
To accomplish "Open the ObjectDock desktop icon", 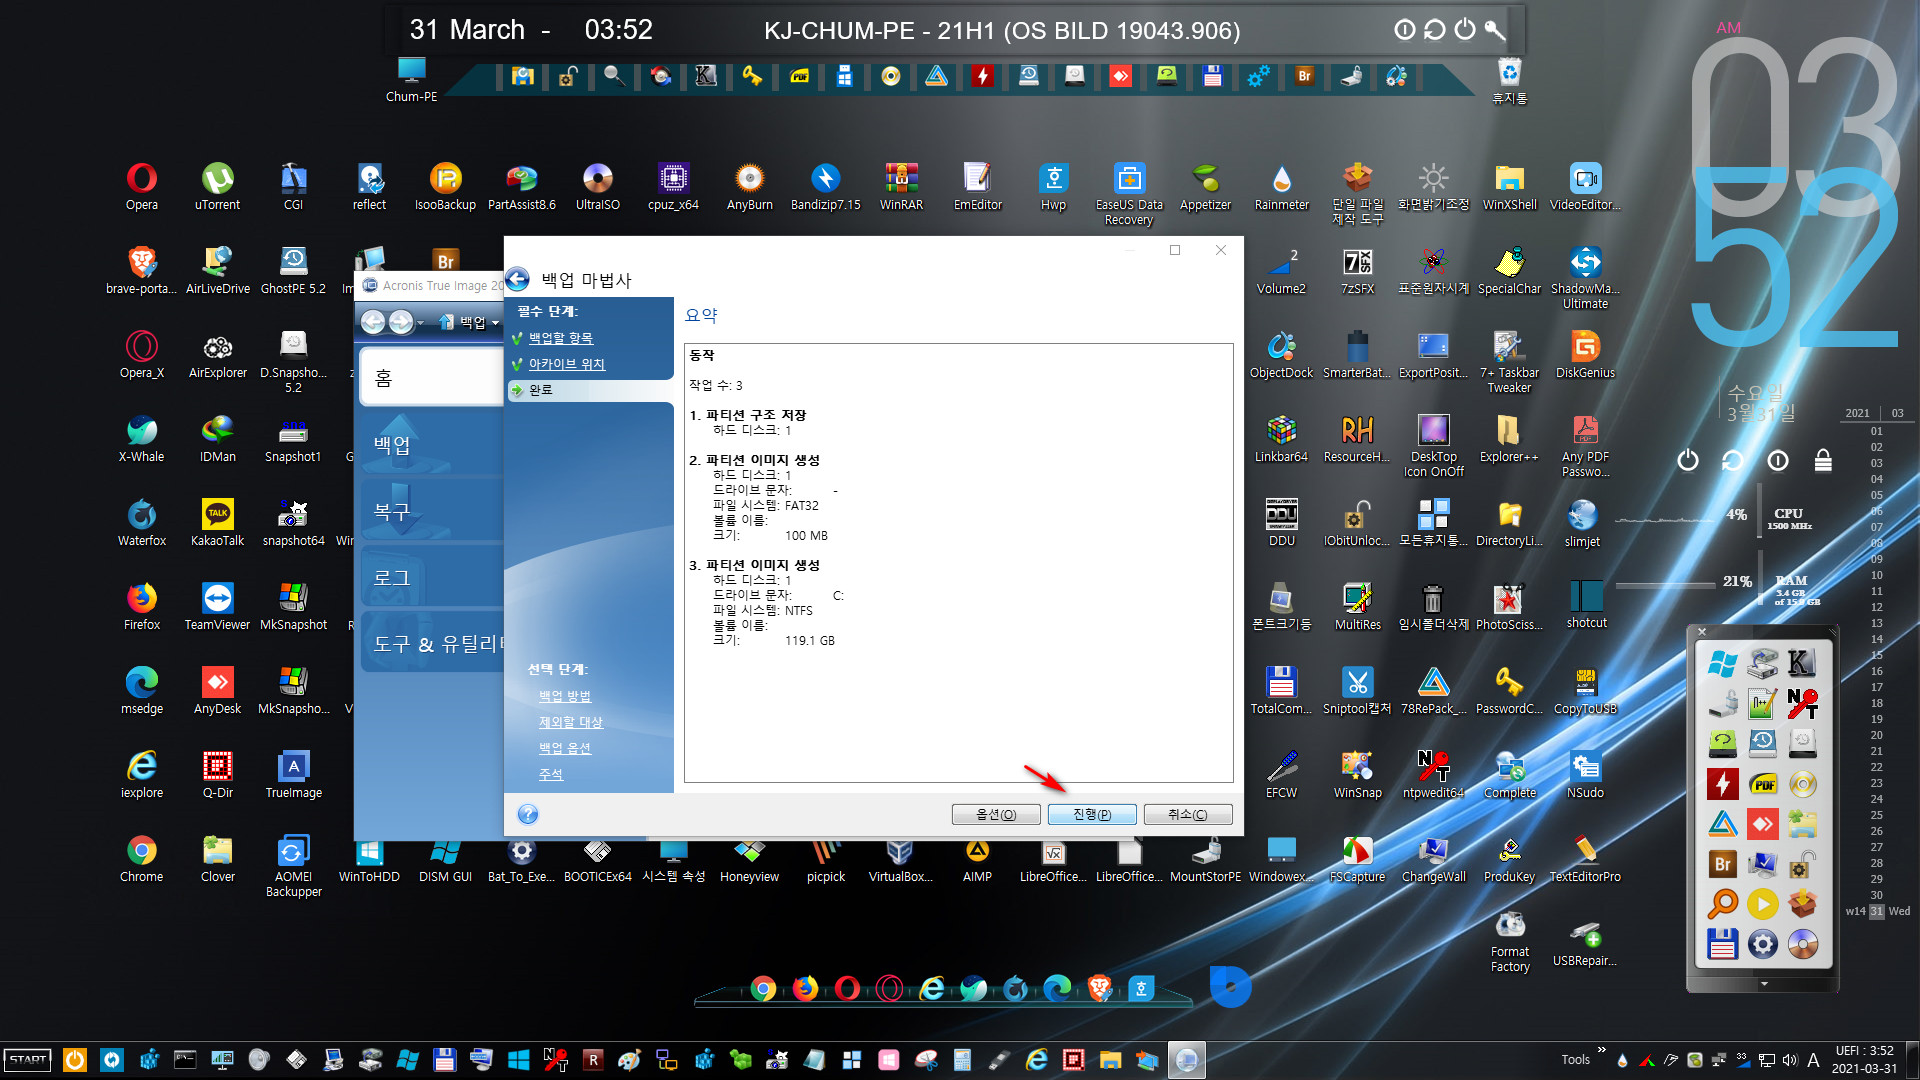I will (x=1281, y=354).
